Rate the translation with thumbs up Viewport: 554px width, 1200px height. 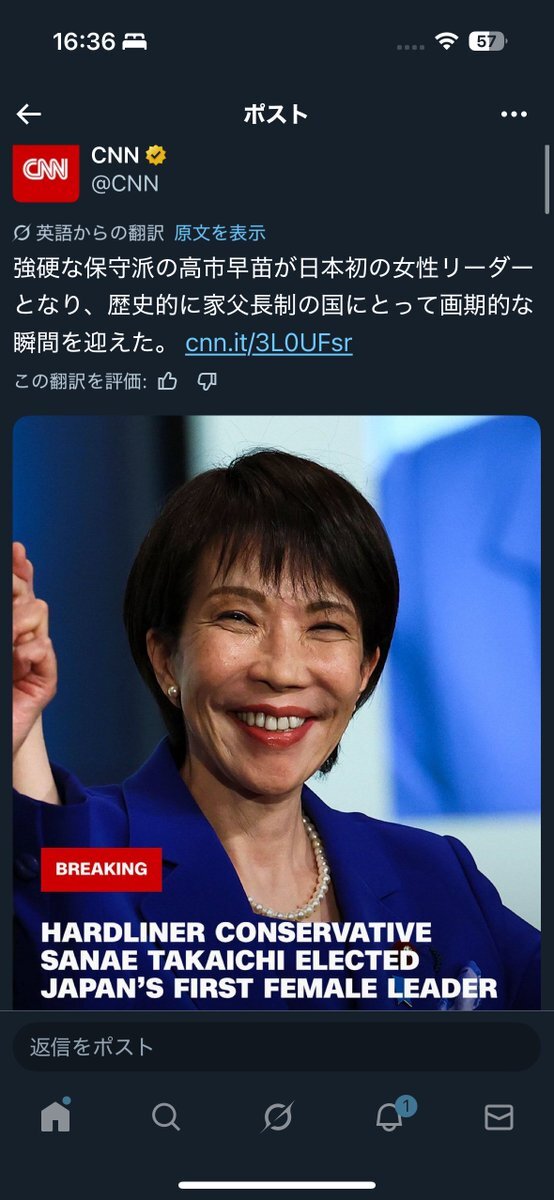(168, 381)
